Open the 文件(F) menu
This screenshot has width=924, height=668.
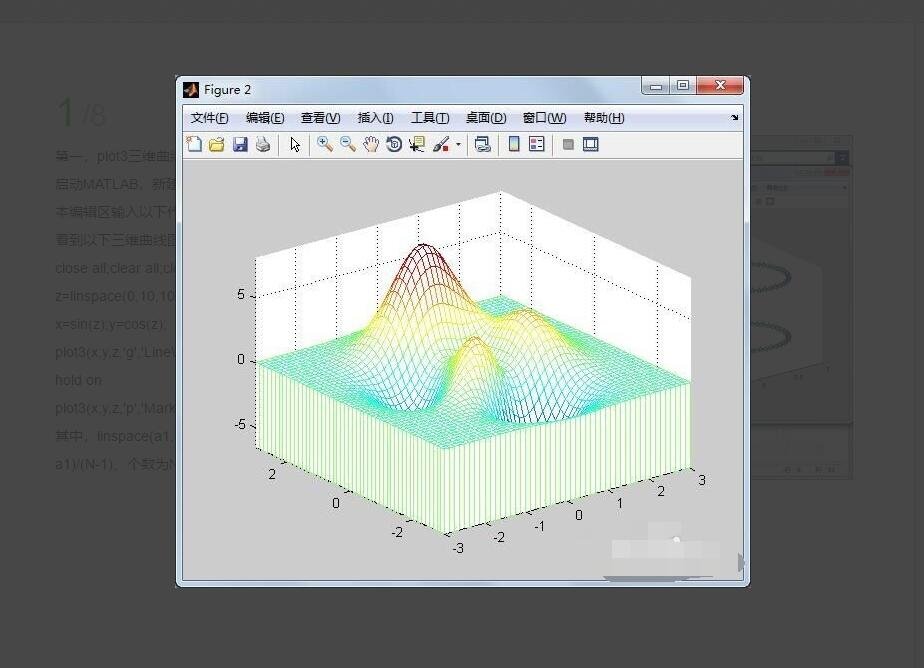pyautogui.click(x=210, y=118)
